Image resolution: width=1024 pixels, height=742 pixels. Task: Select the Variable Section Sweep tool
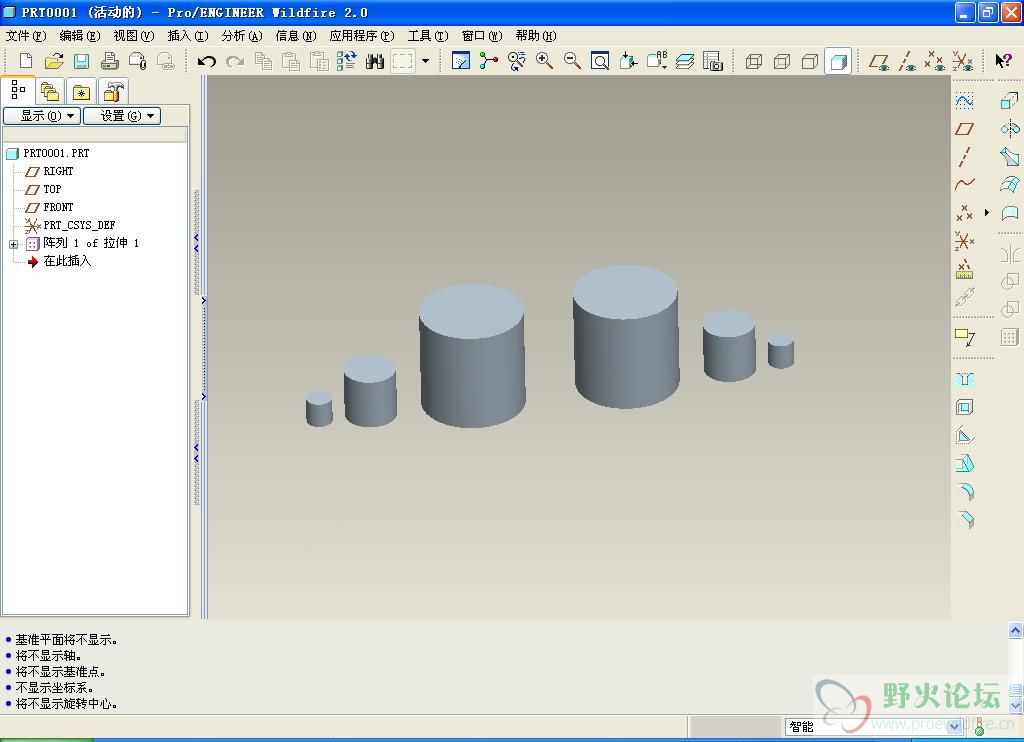pos(1010,157)
